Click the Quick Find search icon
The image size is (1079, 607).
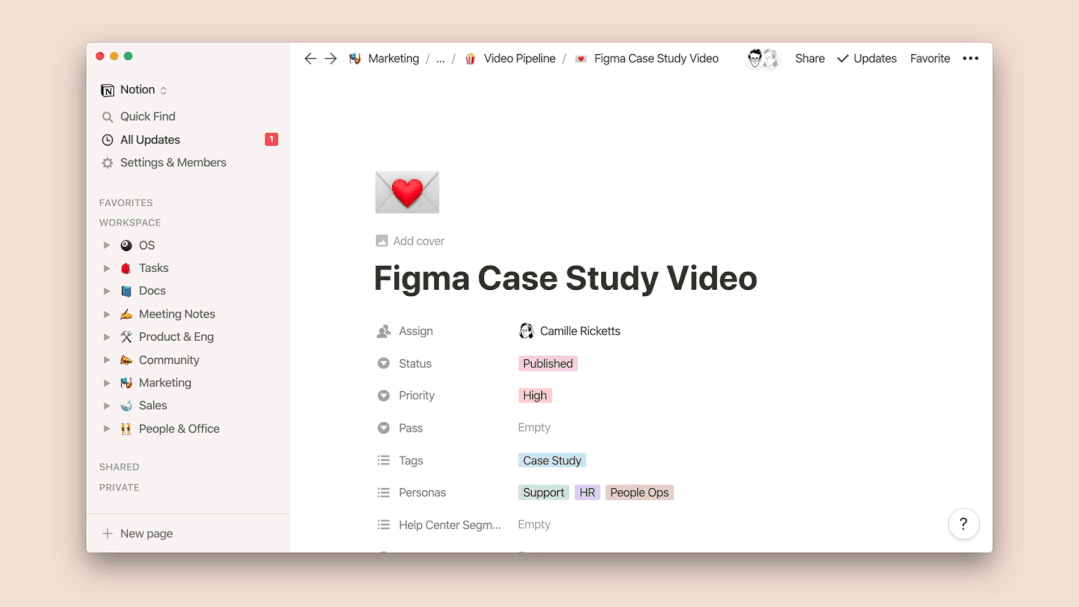(x=108, y=117)
